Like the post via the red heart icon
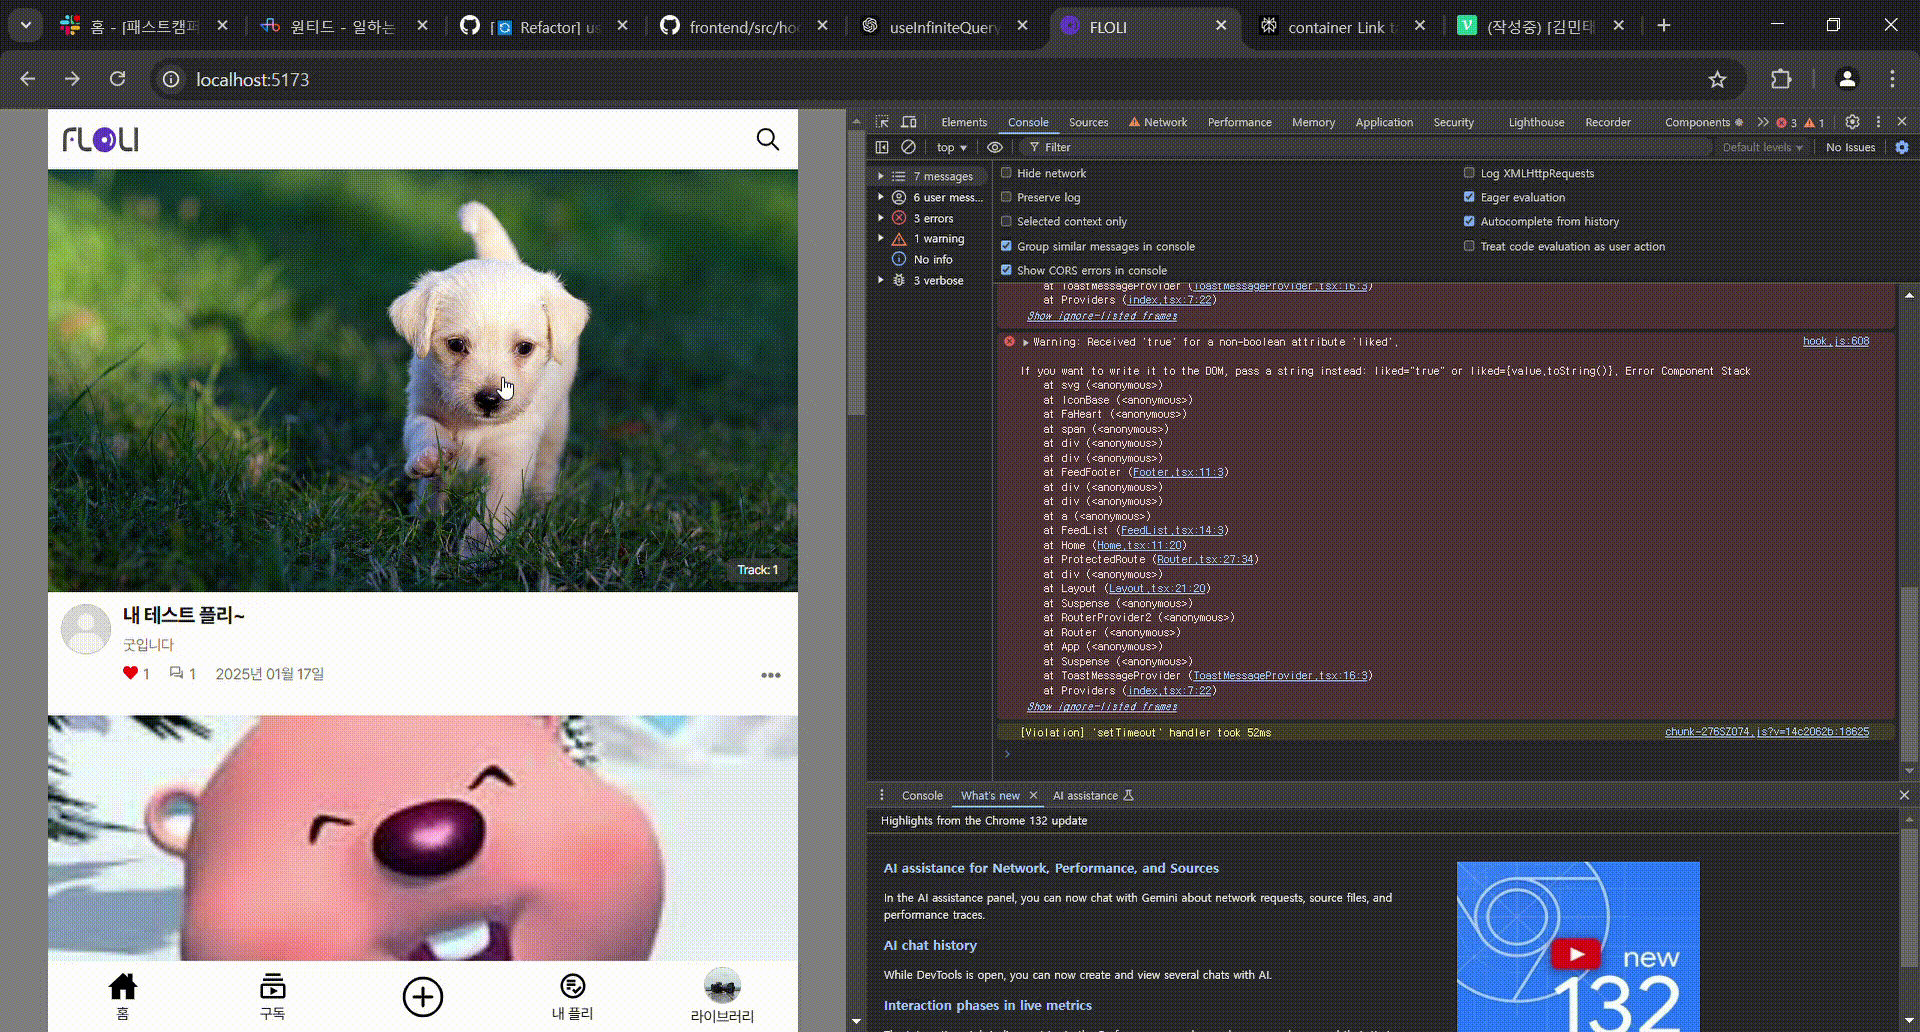The height and width of the screenshot is (1032, 1920). pos(130,673)
